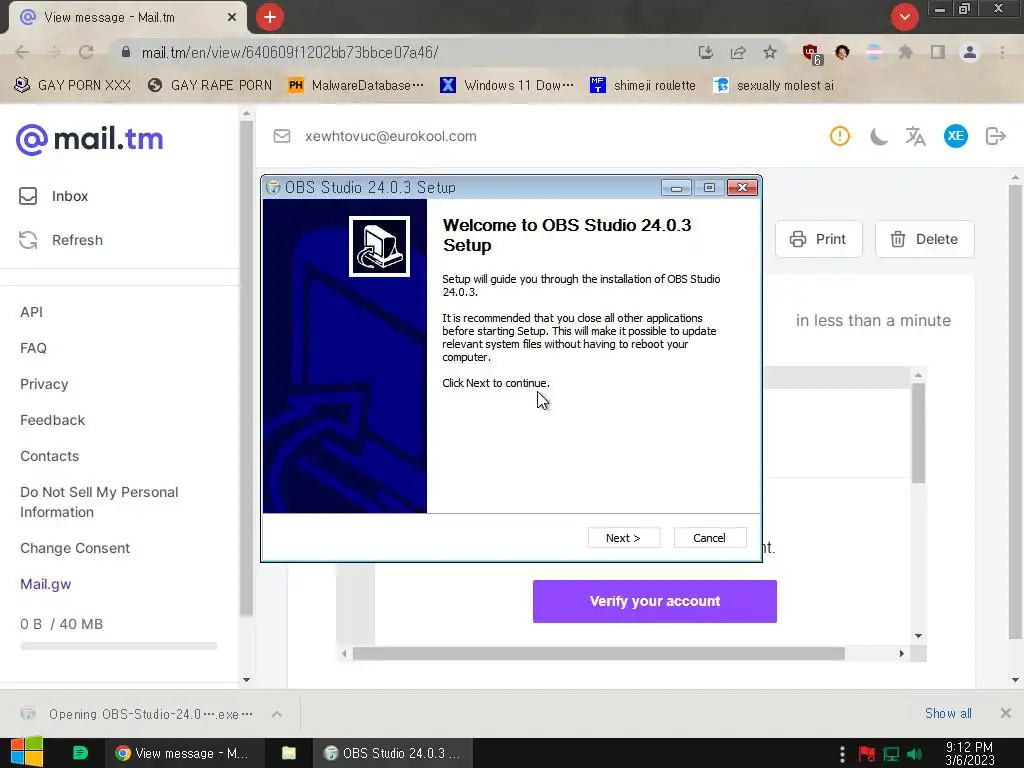Screen dimensions: 1024x768
Task: Go back with the browser back arrow
Action: click(22, 52)
